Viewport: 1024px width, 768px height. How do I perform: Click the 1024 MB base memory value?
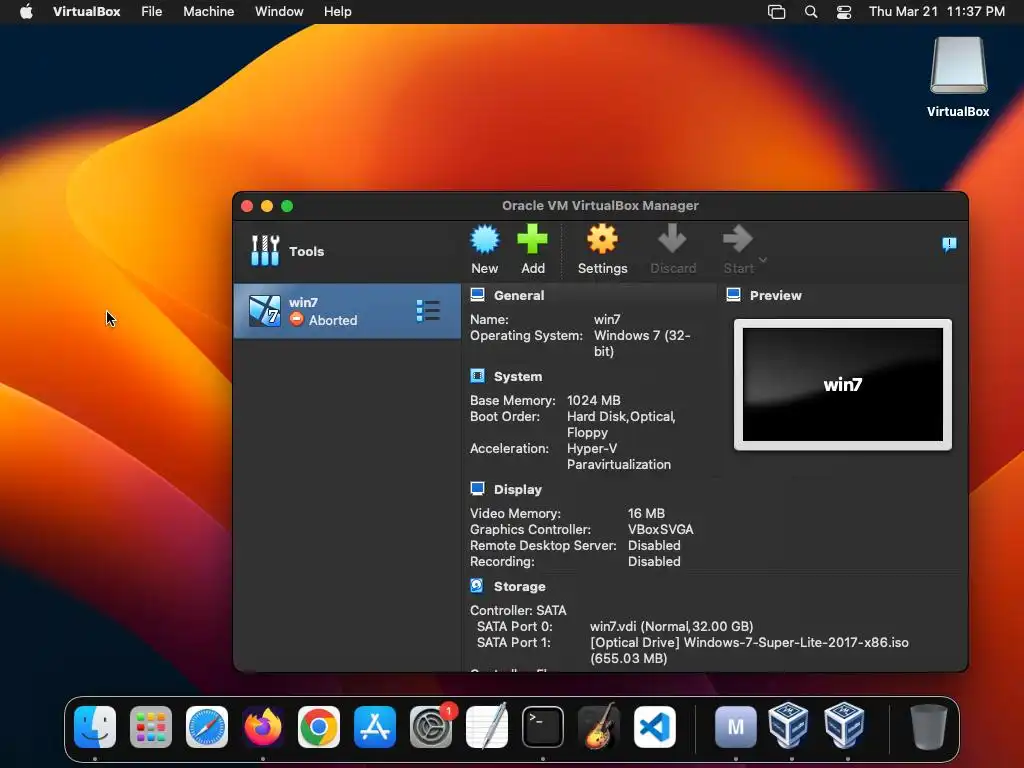click(x=594, y=400)
